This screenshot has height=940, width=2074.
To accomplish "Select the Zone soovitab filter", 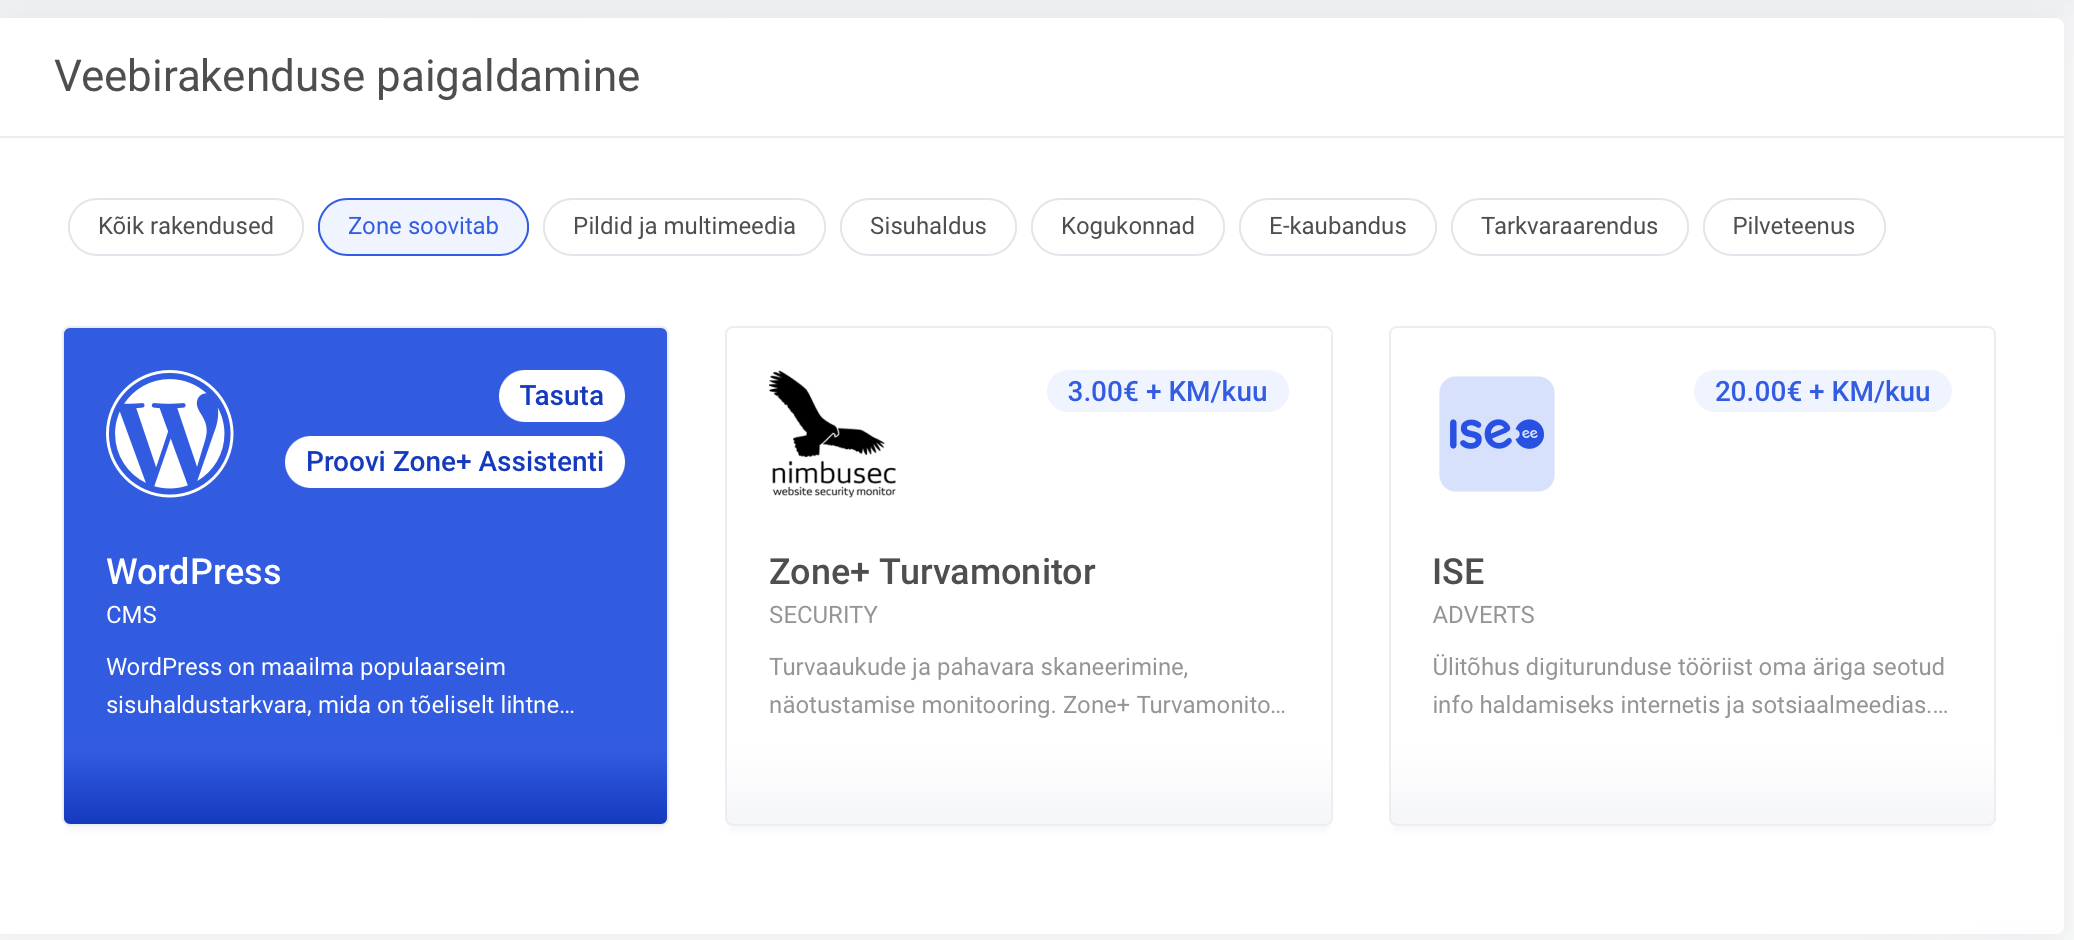I will (x=423, y=227).
